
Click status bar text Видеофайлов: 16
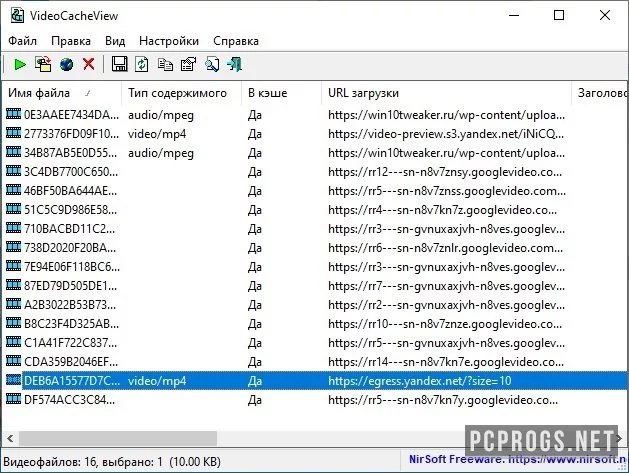(x=51, y=462)
